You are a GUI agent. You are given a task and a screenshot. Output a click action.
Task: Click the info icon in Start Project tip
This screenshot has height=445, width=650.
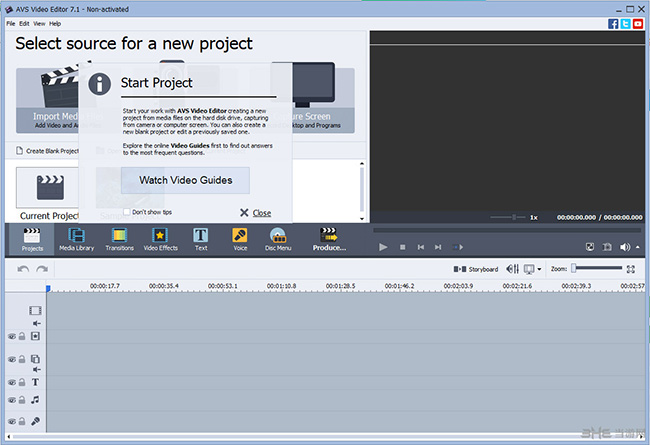pos(99,84)
